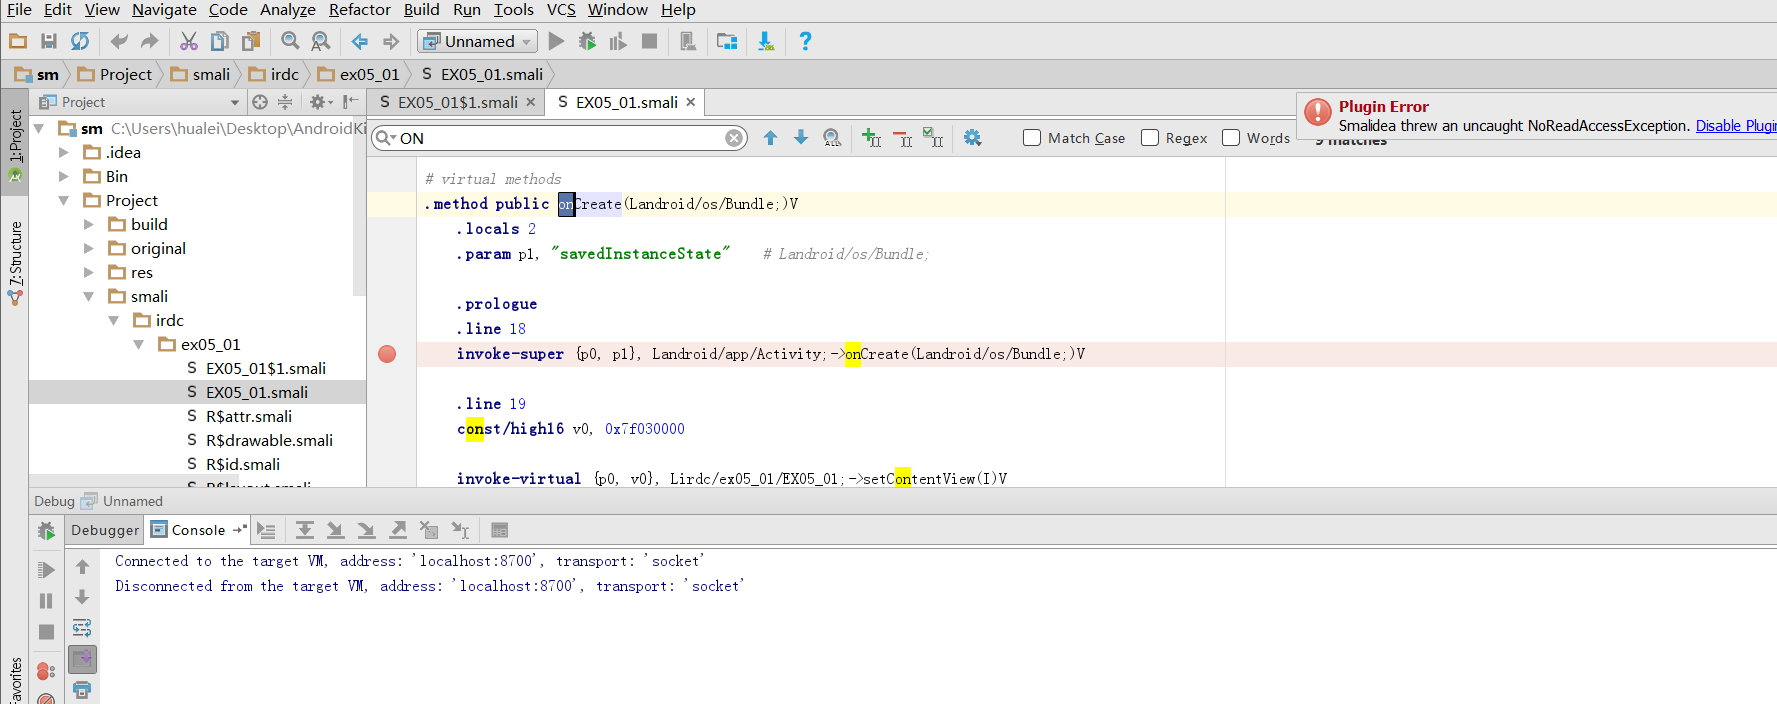Hide the Project panel with its hide icon
Image resolution: width=1777 pixels, height=704 pixels.
(350, 102)
